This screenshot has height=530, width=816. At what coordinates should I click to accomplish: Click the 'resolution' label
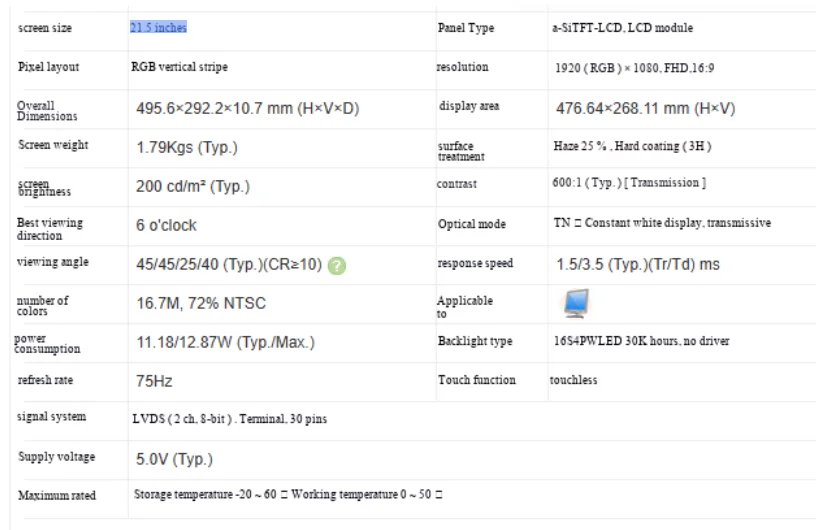click(462, 67)
